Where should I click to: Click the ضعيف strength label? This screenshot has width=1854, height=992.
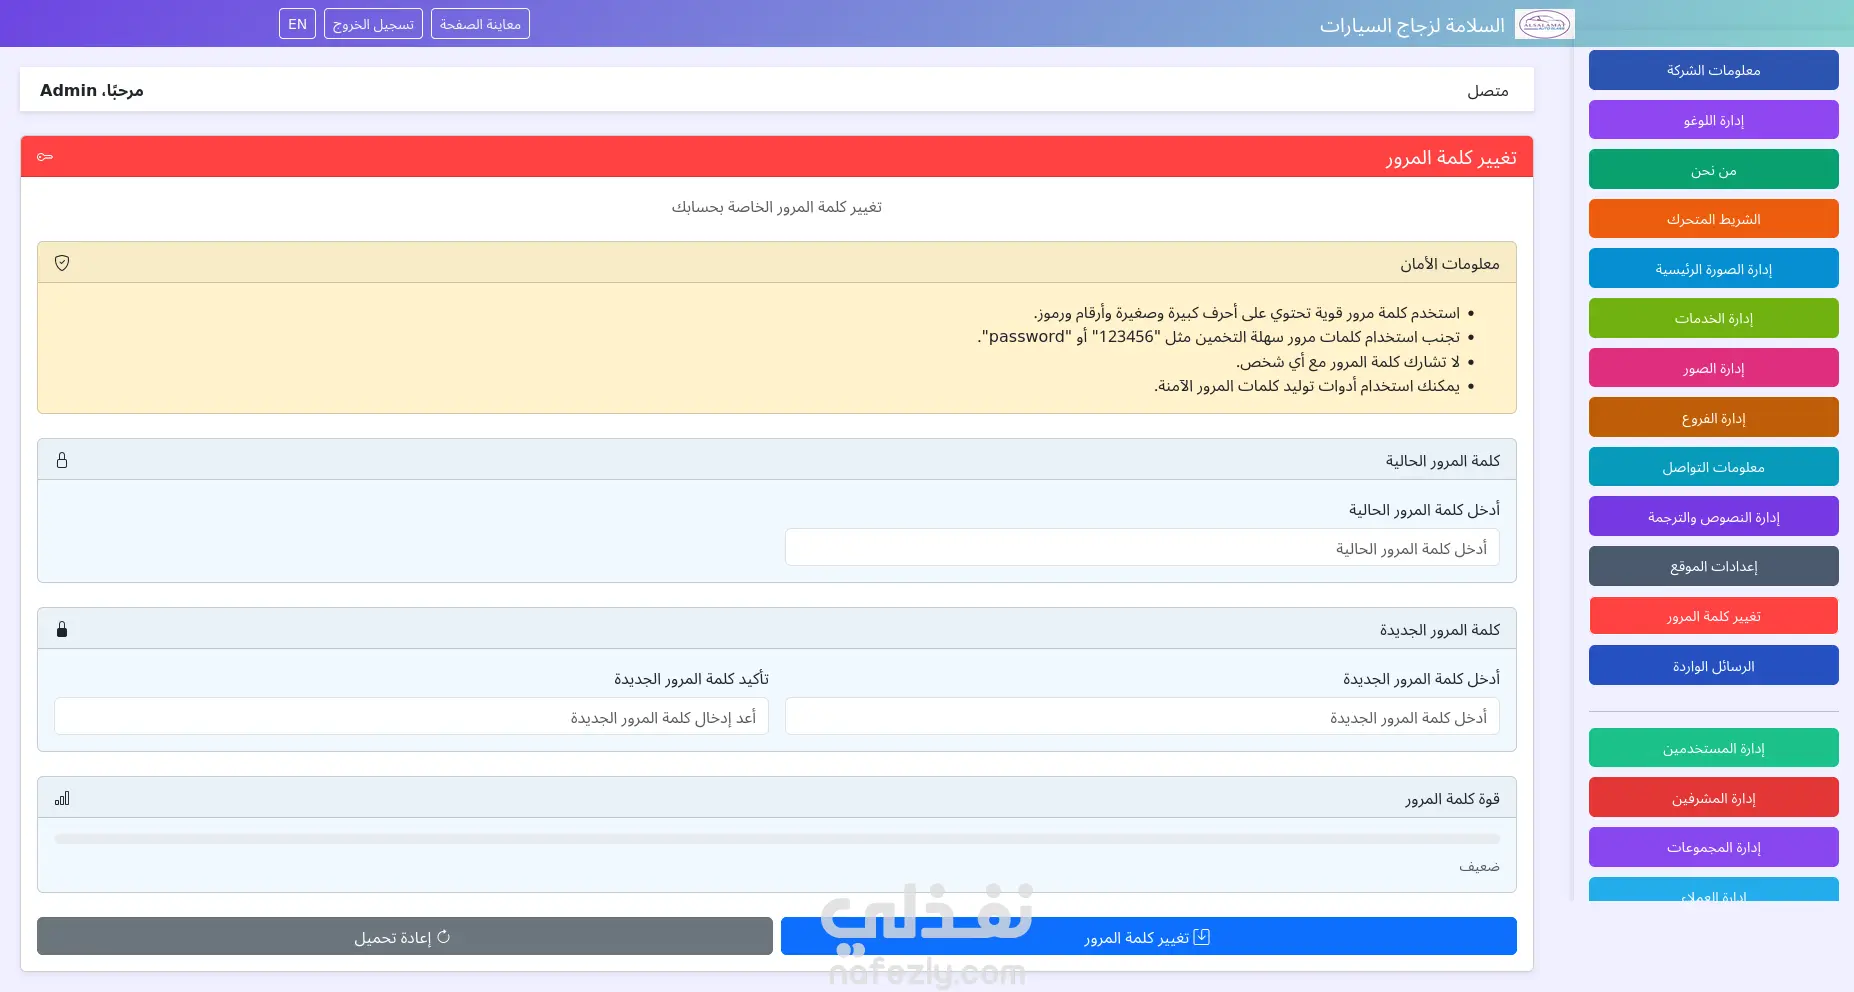click(1479, 866)
